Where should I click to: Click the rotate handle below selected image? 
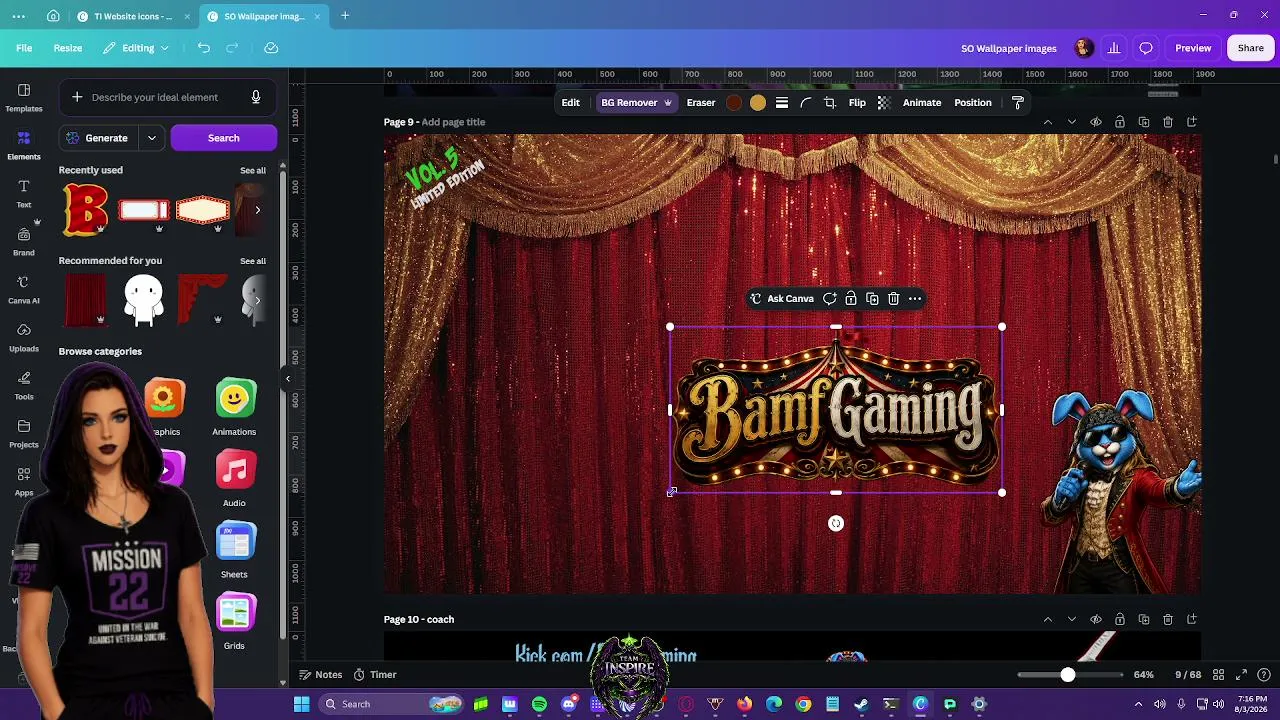pyautogui.click(x=836, y=523)
